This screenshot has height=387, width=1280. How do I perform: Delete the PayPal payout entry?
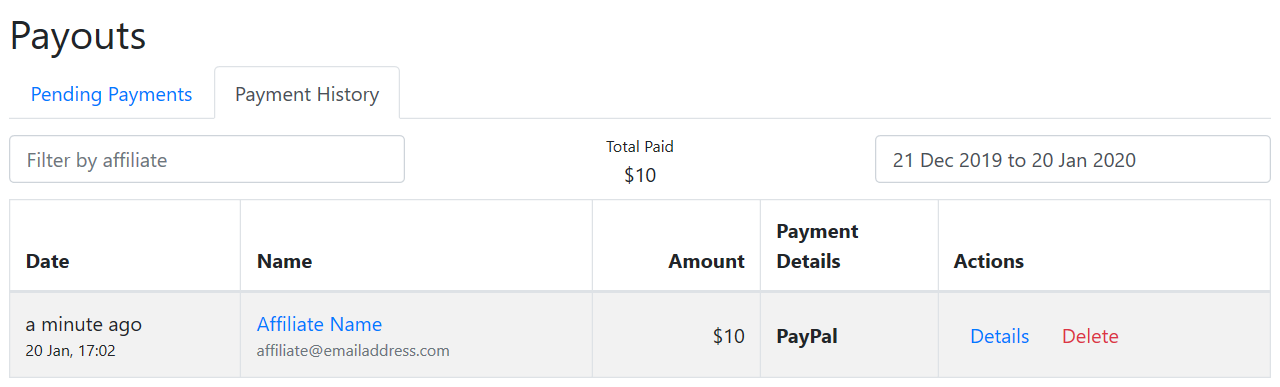[1090, 336]
